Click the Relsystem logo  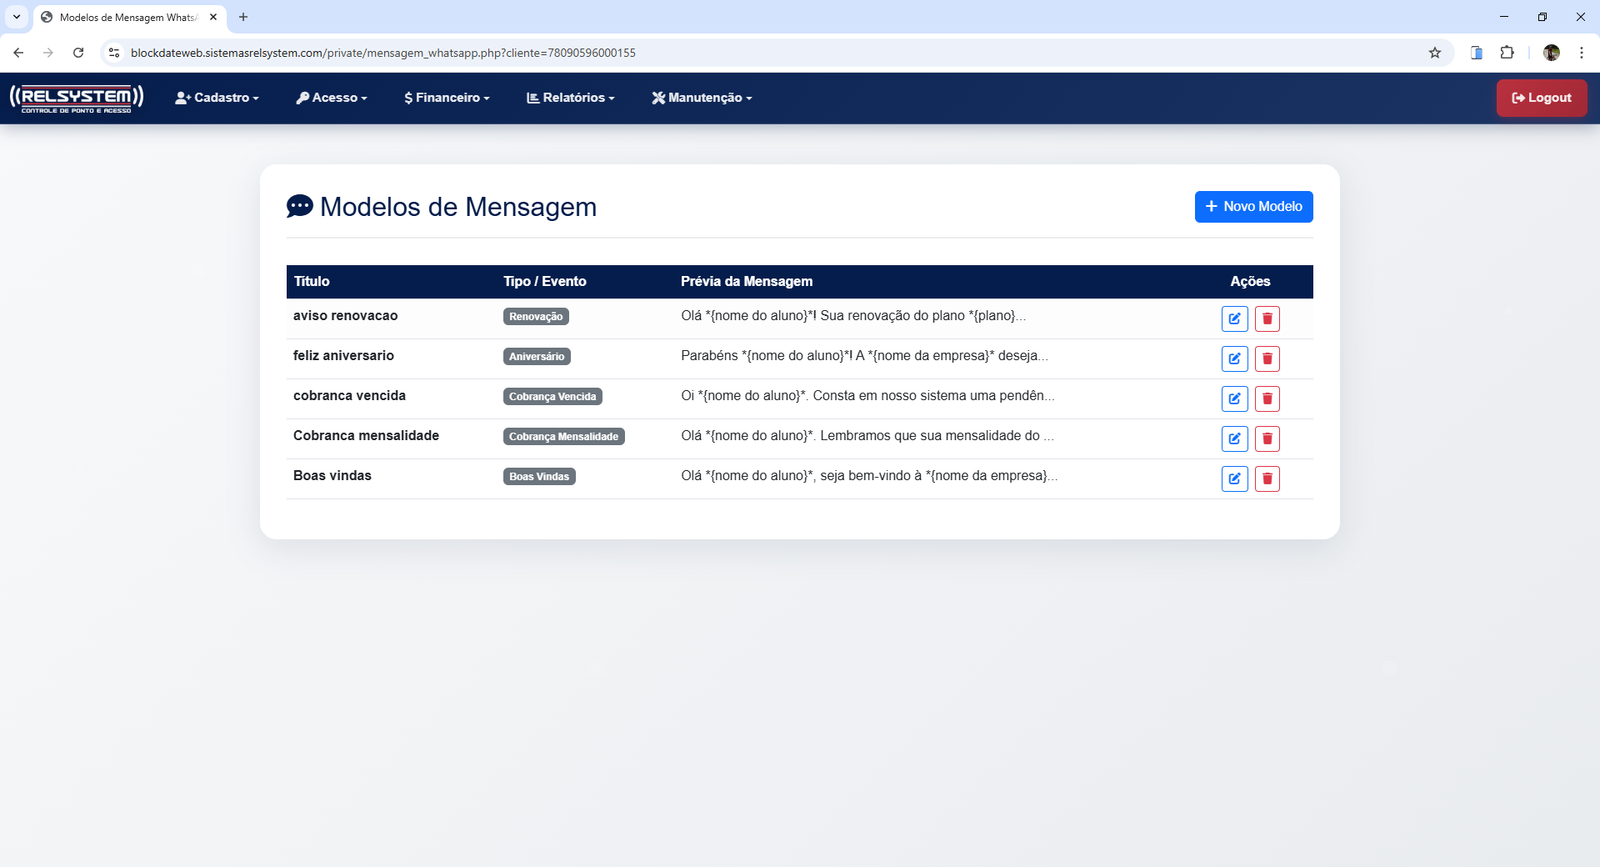77,98
